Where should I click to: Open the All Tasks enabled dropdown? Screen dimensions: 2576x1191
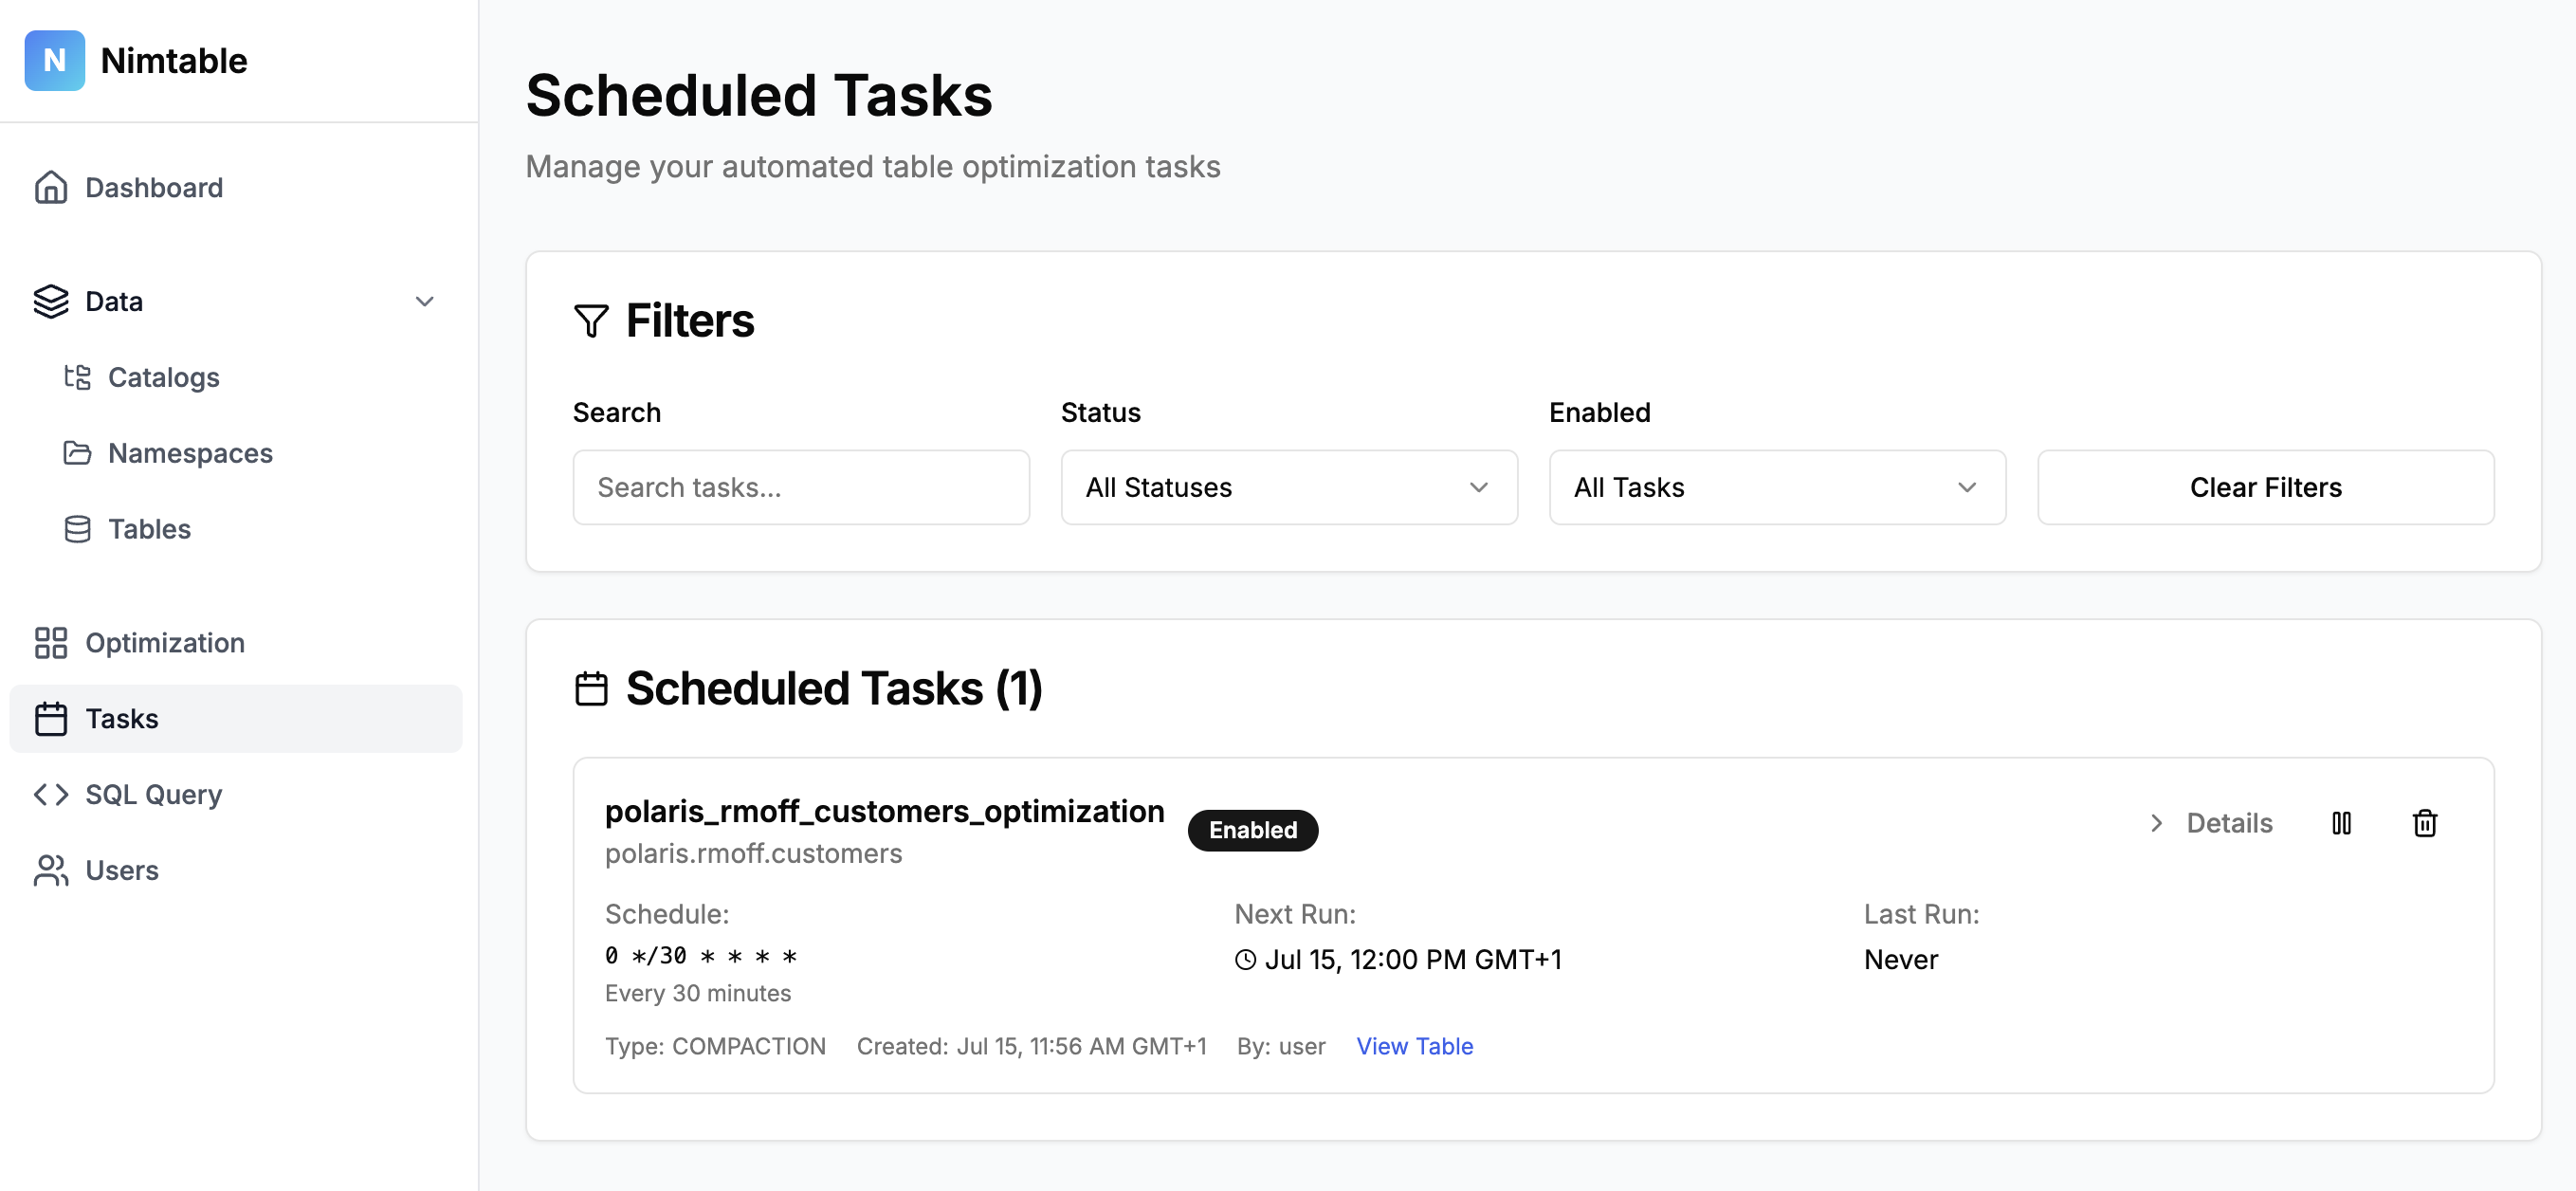(x=1776, y=487)
